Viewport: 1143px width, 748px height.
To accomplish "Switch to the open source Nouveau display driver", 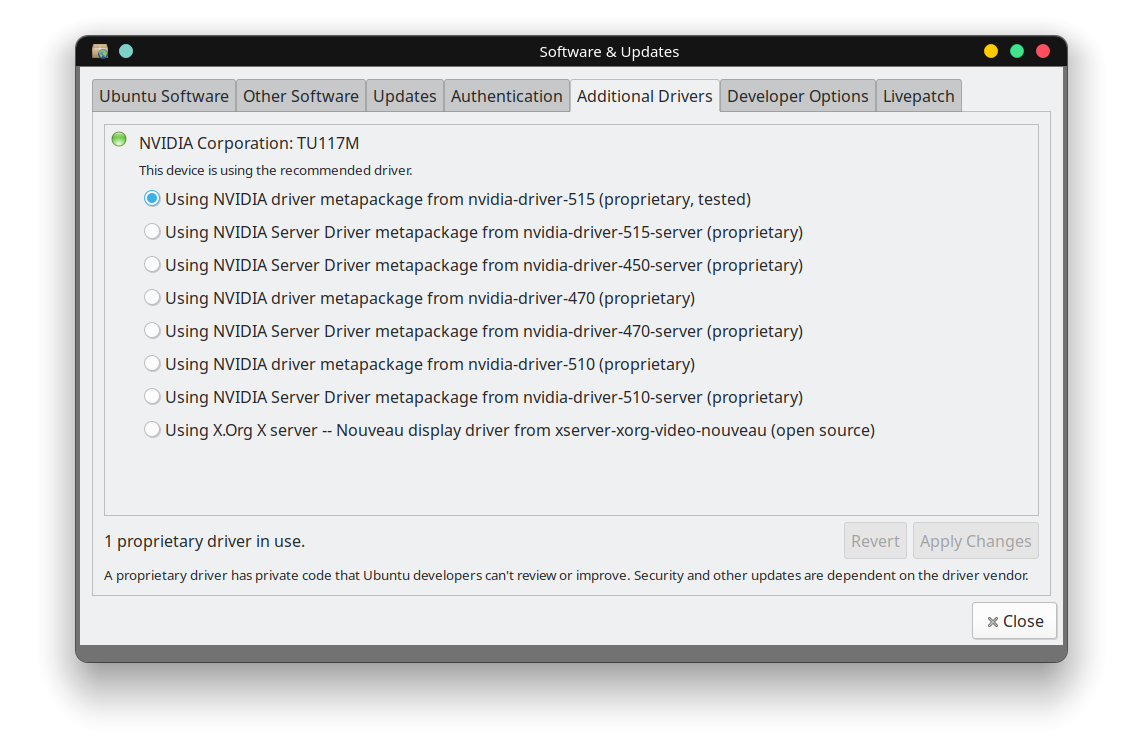I will pyautogui.click(x=152, y=430).
